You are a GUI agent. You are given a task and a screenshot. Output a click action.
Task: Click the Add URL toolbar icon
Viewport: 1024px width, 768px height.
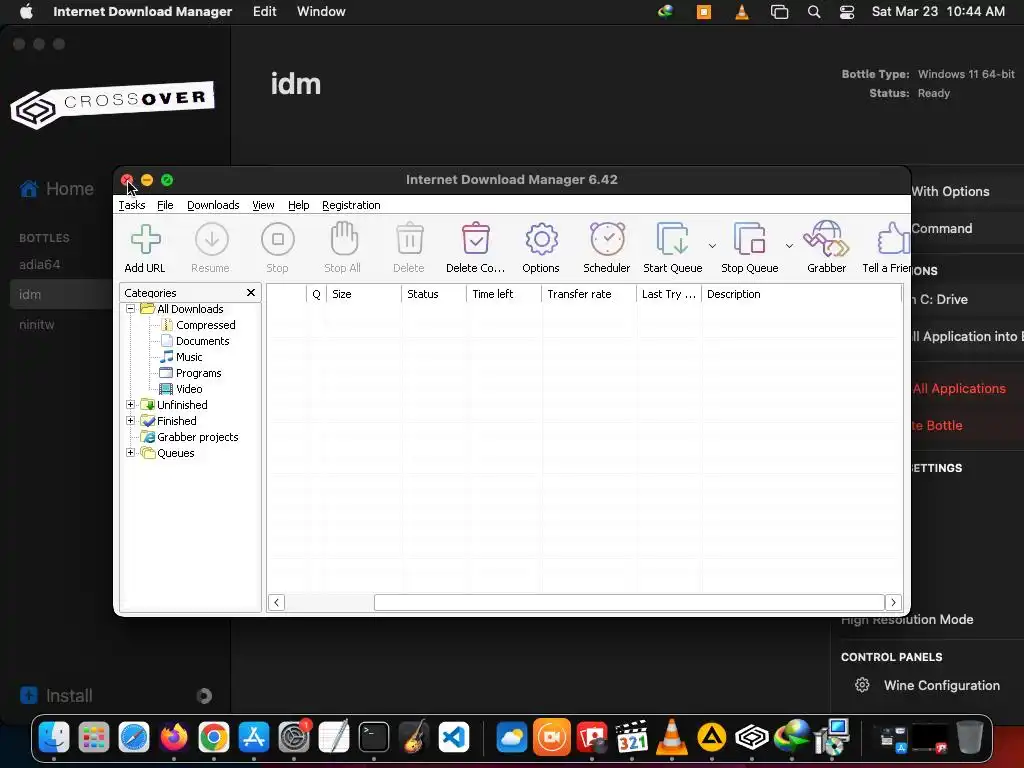click(x=145, y=240)
